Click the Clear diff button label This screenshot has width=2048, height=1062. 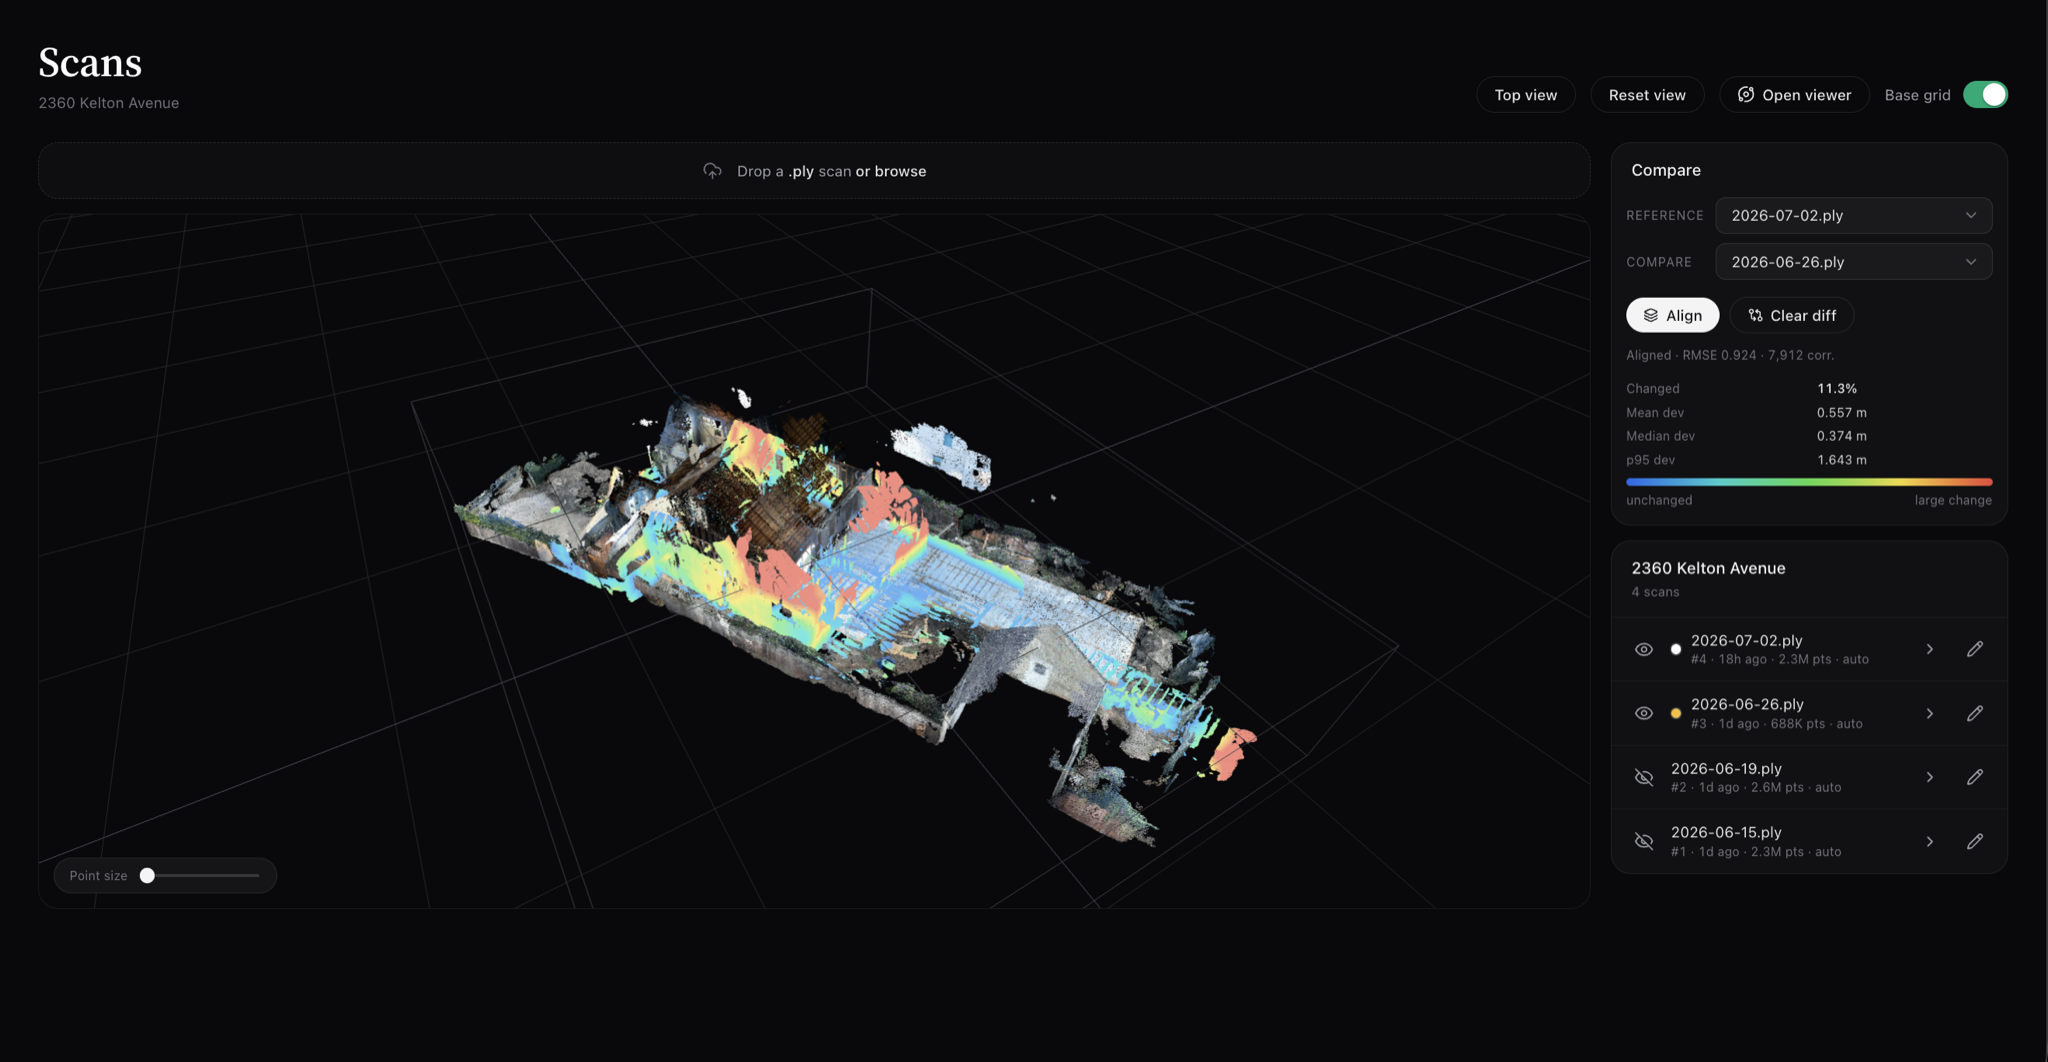coord(1803,315)
